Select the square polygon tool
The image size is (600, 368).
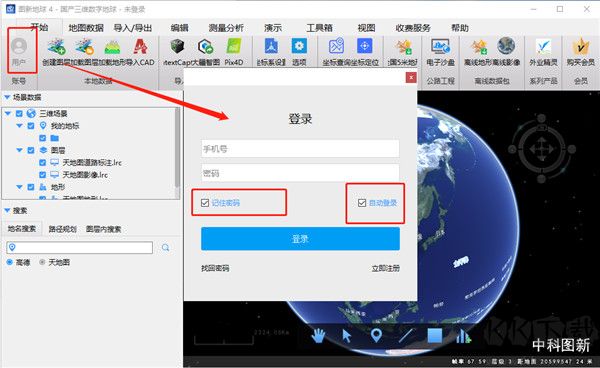[434, 336]
